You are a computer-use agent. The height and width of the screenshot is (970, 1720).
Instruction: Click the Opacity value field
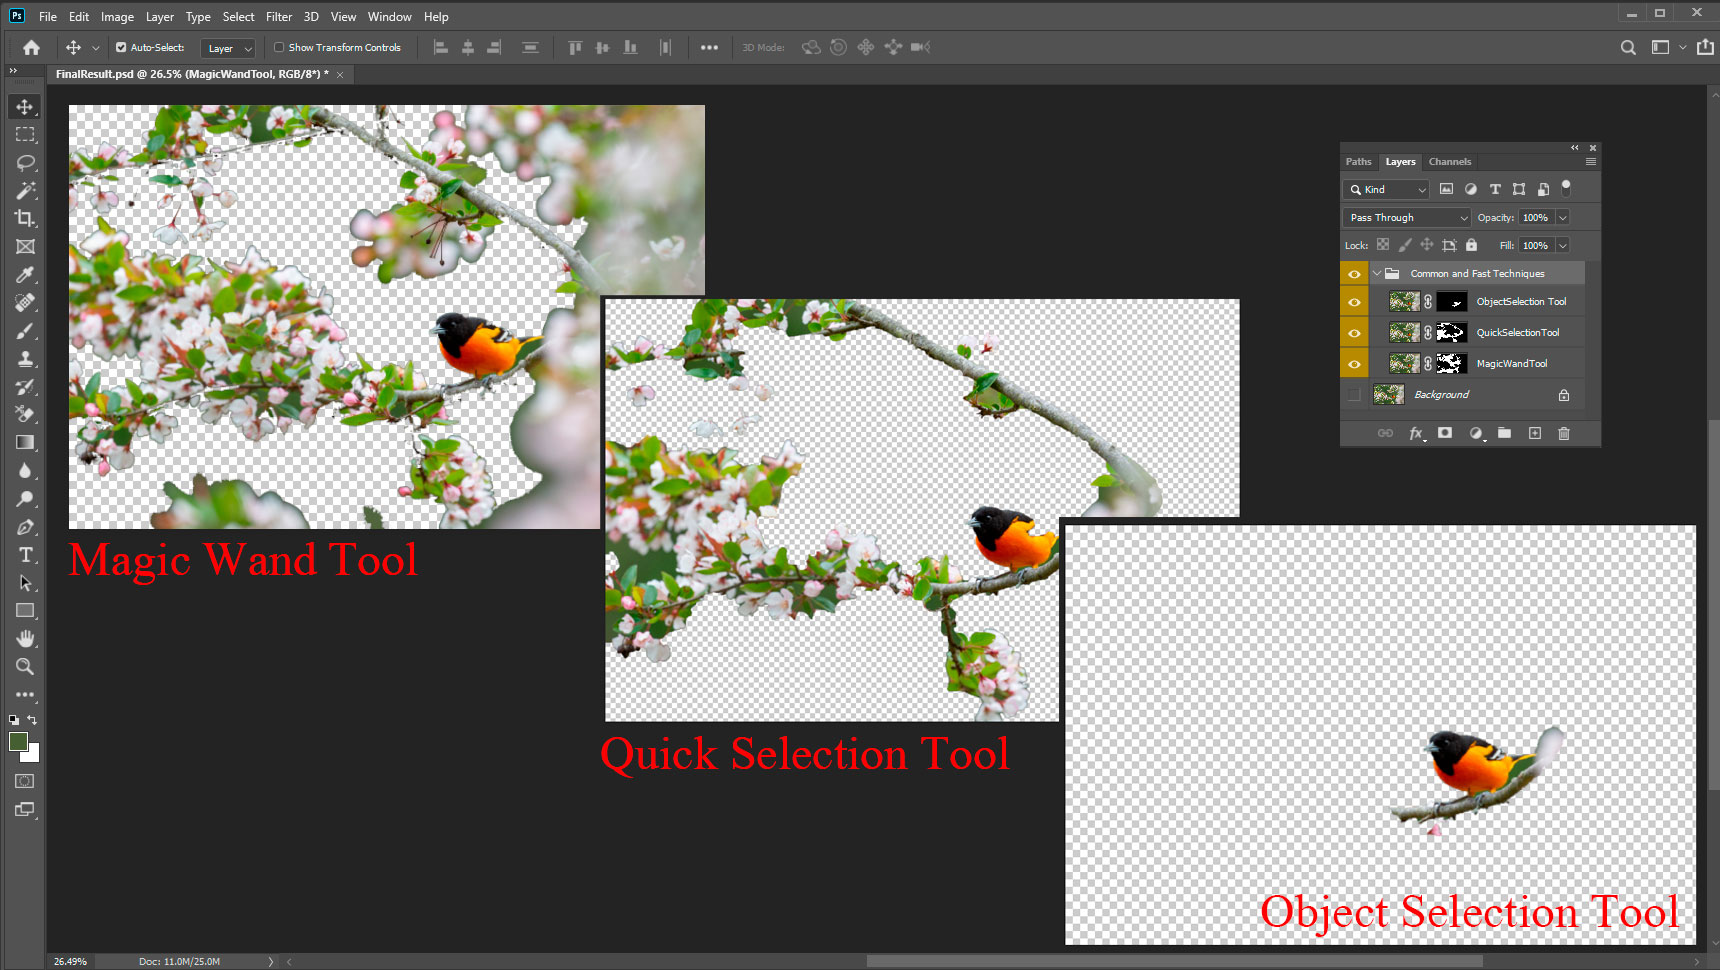(1535, 217)
